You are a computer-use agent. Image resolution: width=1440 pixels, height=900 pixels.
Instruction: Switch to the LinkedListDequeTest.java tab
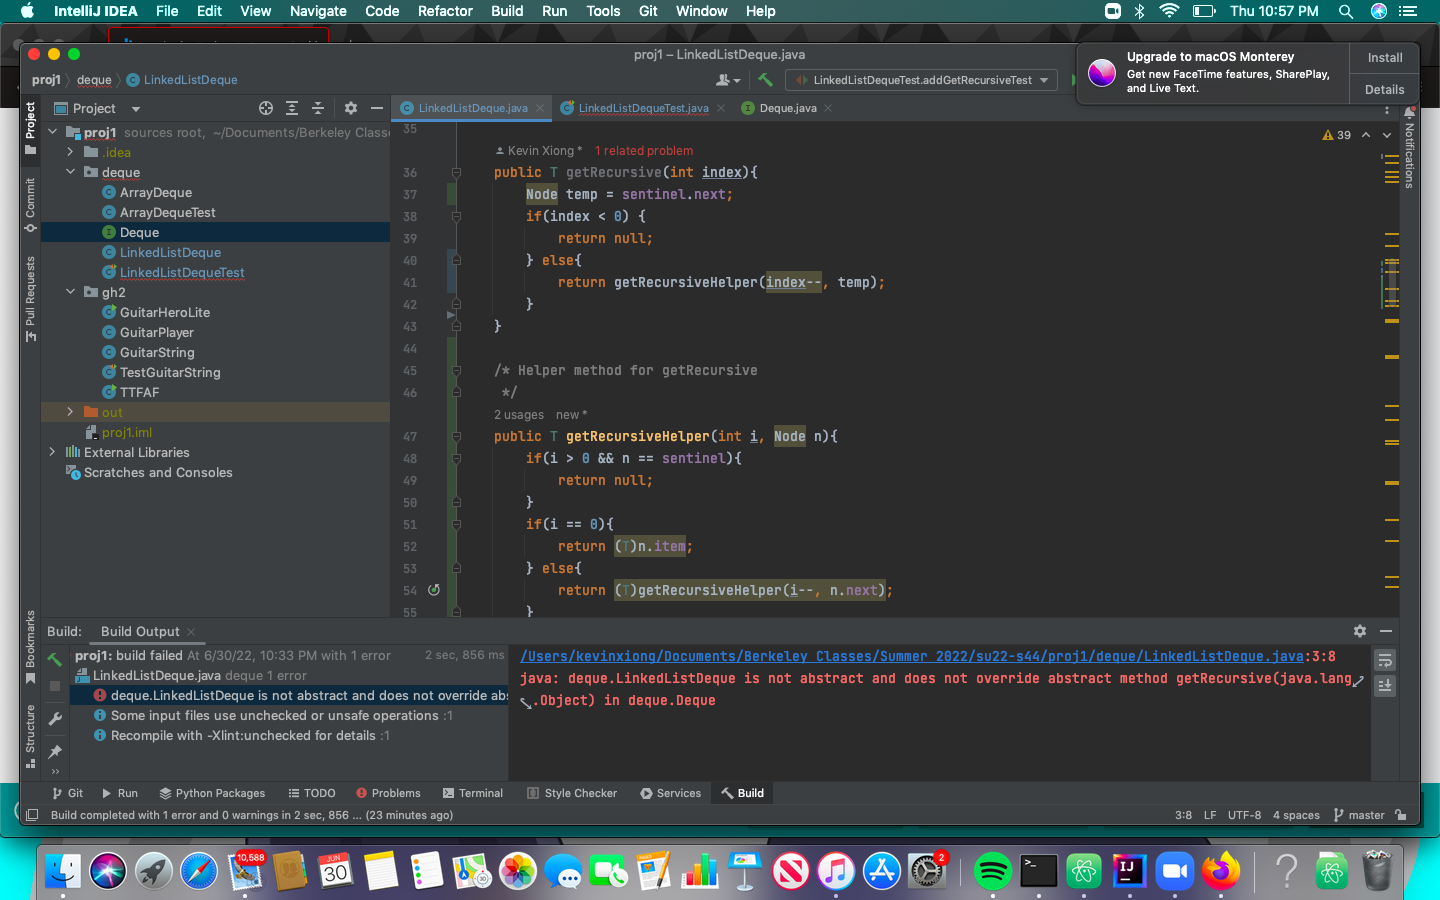pos(642,108)
